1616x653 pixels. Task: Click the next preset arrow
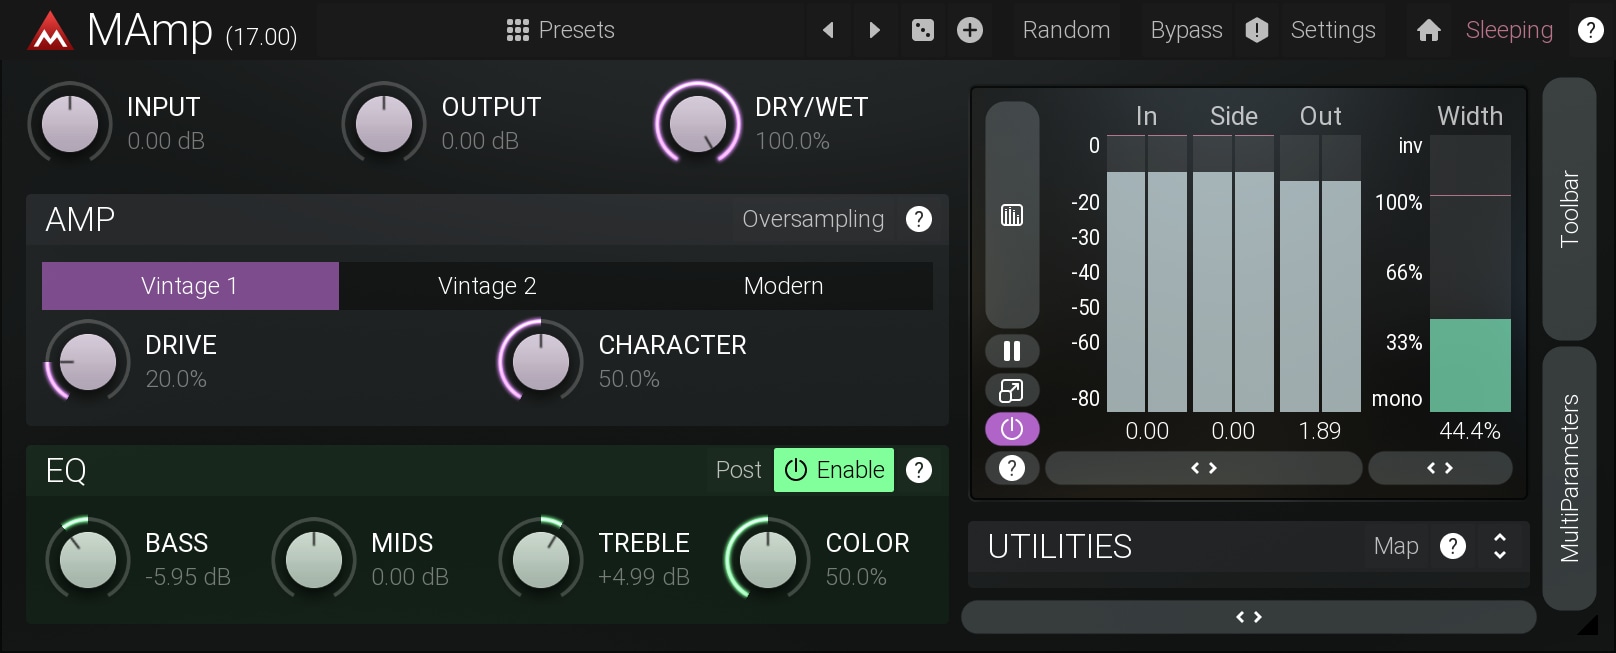point(874,30)
